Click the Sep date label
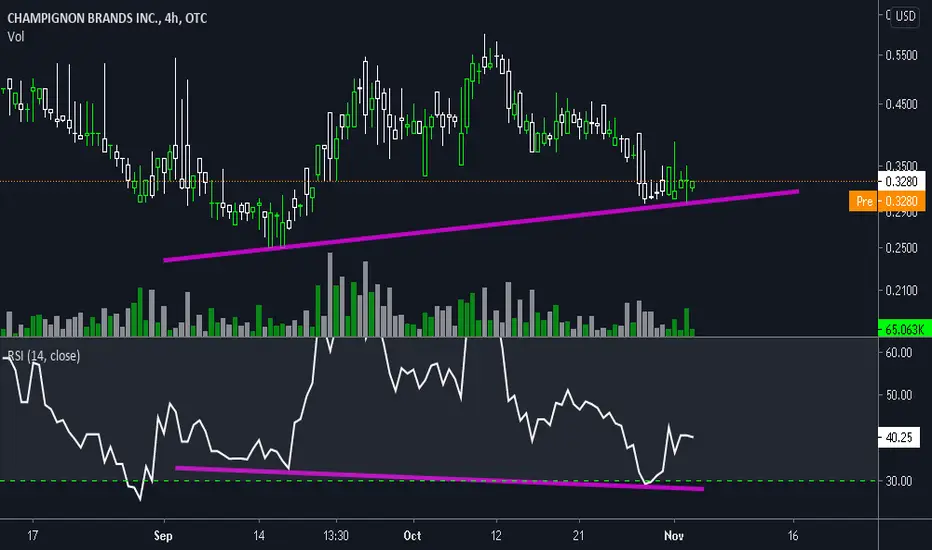 coord(163,536)
